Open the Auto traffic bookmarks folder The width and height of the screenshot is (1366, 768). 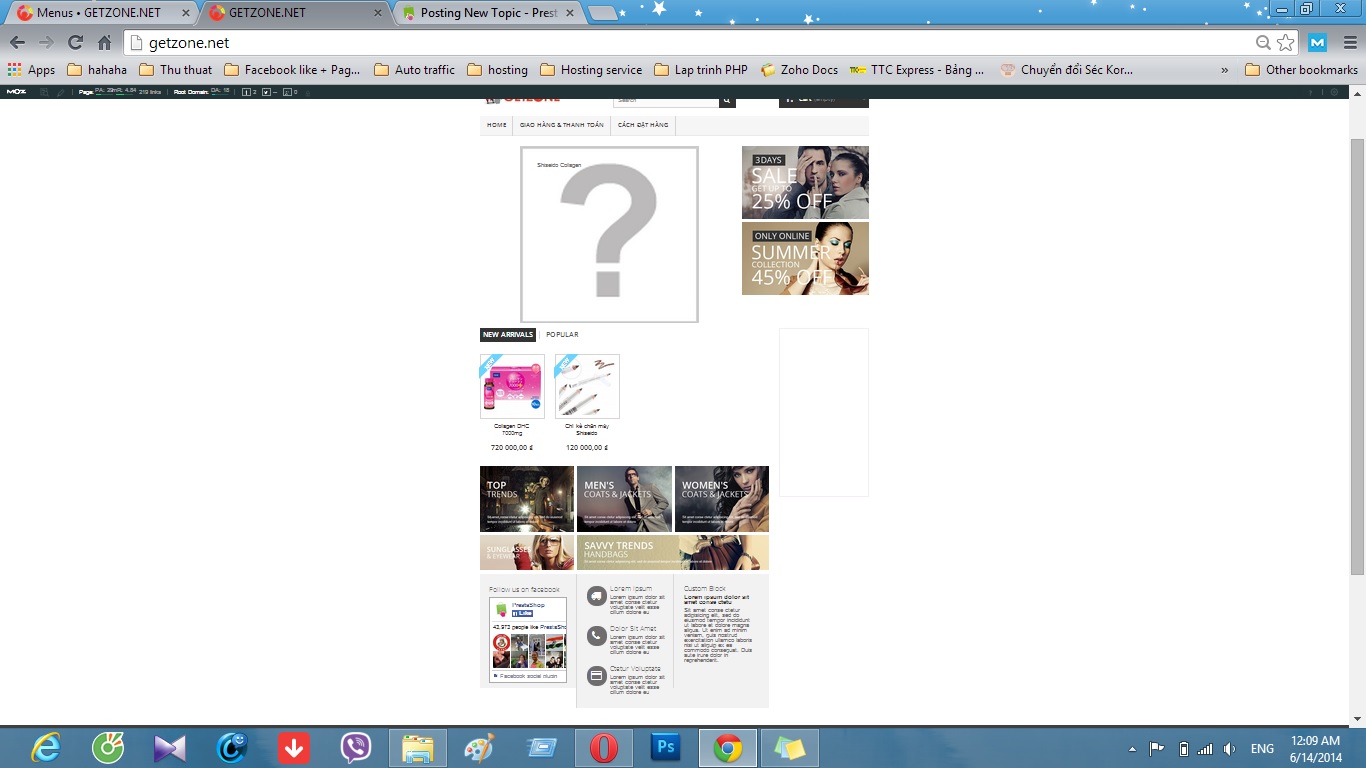click(x=414, y=70)
